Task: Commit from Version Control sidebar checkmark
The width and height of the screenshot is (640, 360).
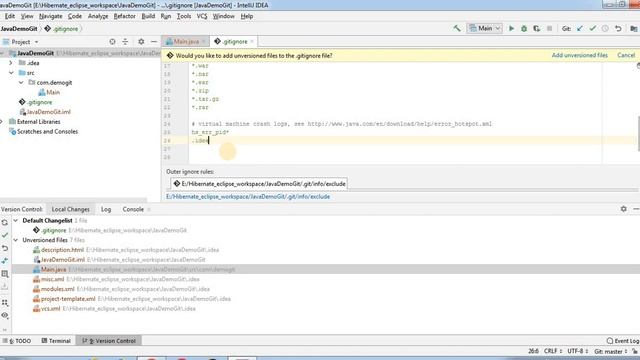Action: pos(5,235)
